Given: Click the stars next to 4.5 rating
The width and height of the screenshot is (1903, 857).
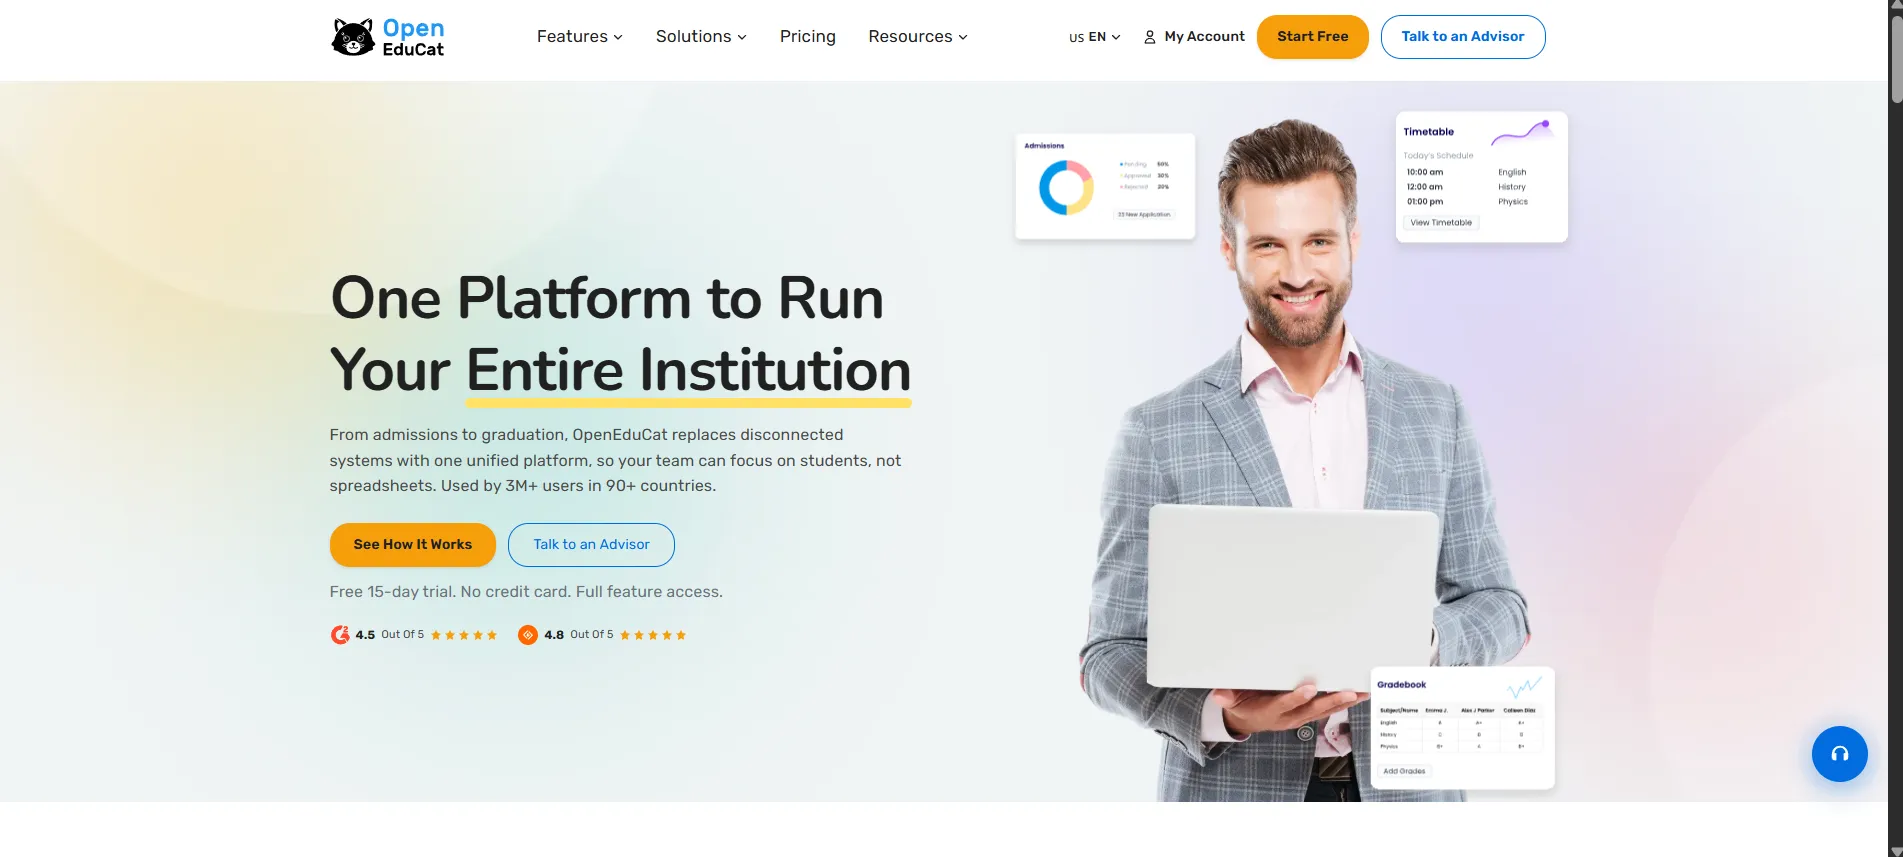Looking at the screenshot, I should pos(464,635).
